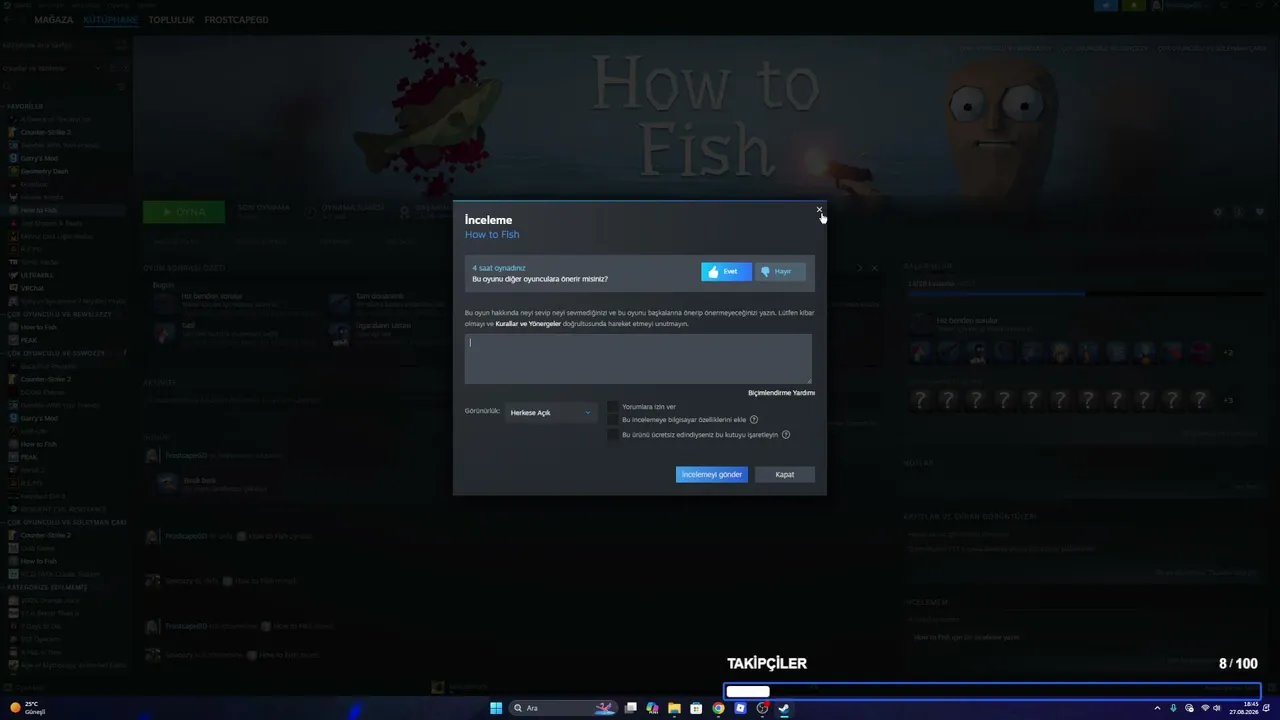1280x720 pixels.
Task: Show help icon beside ücretsiz edindiyseniz option
Action: click(x=786, y=435)
